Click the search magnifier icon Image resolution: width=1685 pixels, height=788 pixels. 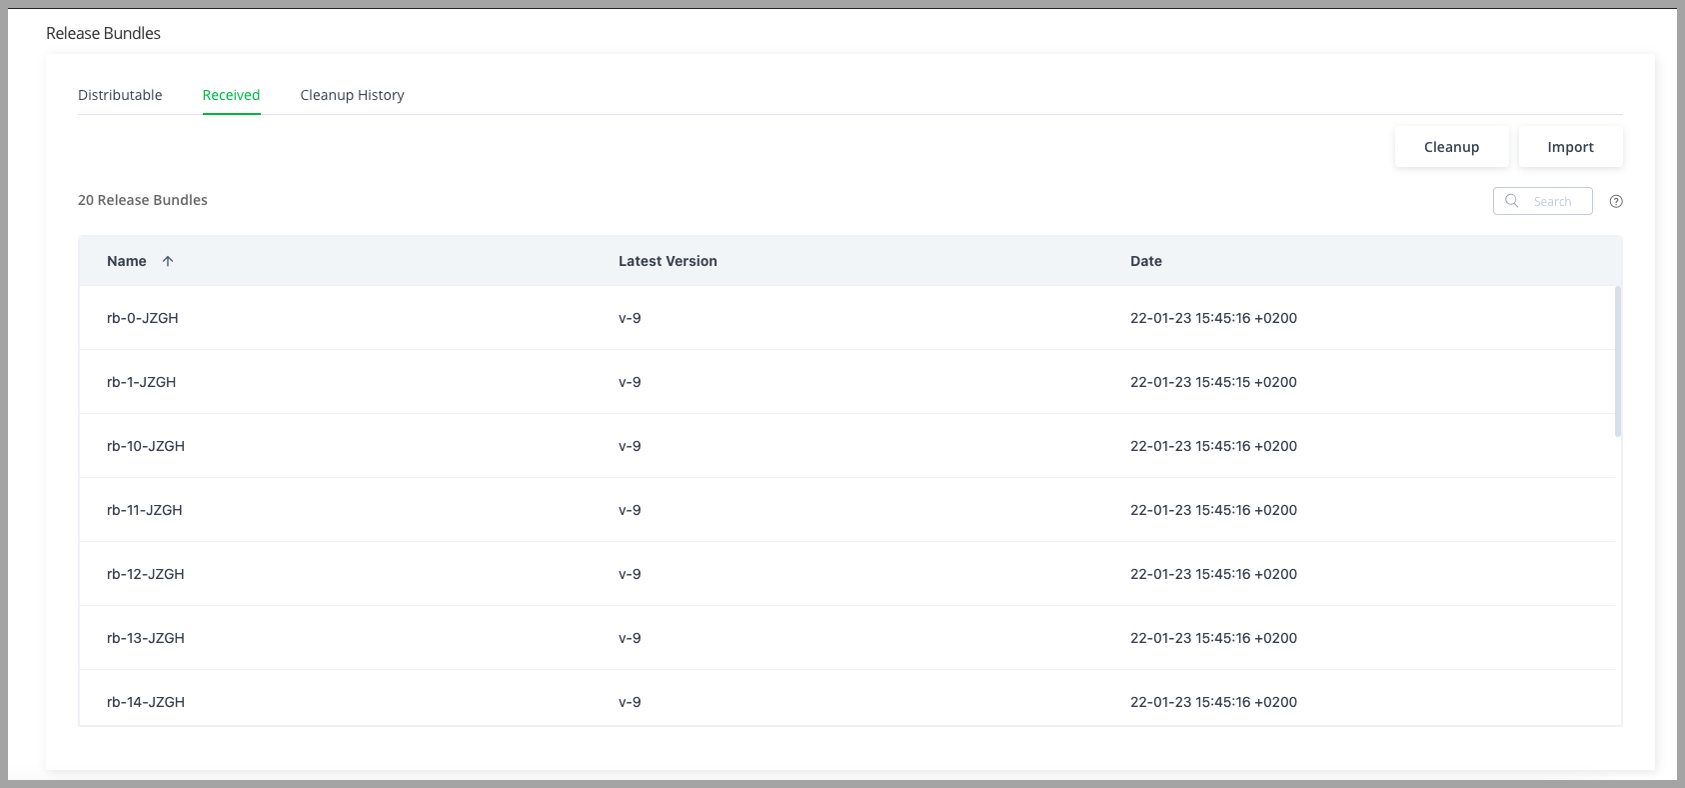point(1512,201)
